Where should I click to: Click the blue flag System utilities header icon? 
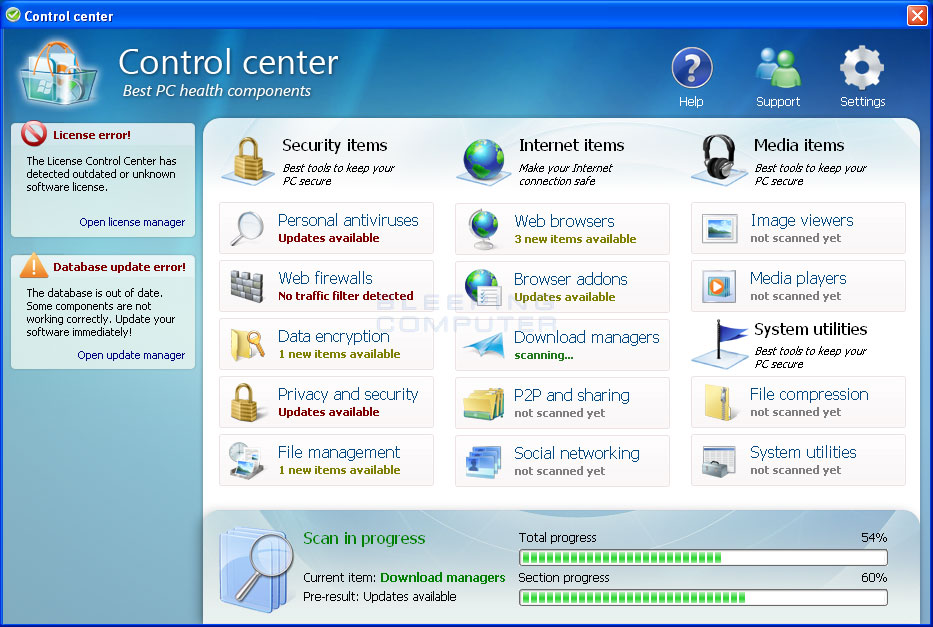tap(720, 344)
